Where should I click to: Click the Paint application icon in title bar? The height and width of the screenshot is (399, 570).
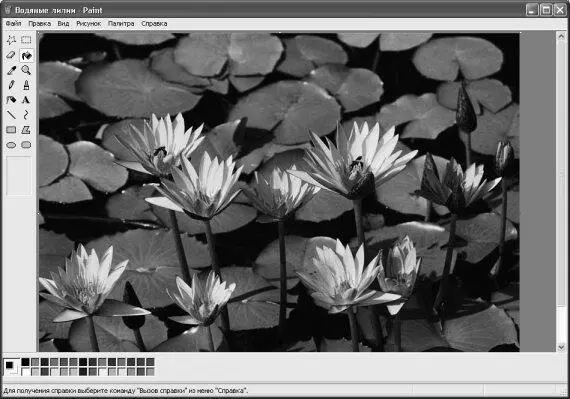click(8, 10)
